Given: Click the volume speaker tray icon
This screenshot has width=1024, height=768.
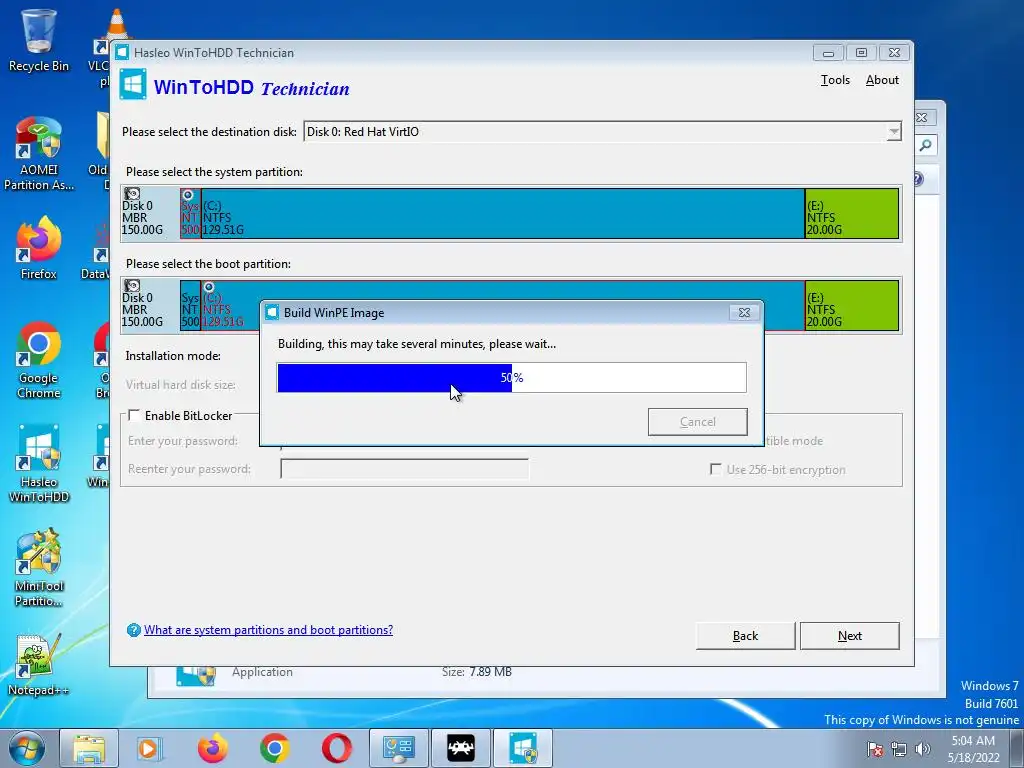Looking at the screenshot, I should [923, 749].
